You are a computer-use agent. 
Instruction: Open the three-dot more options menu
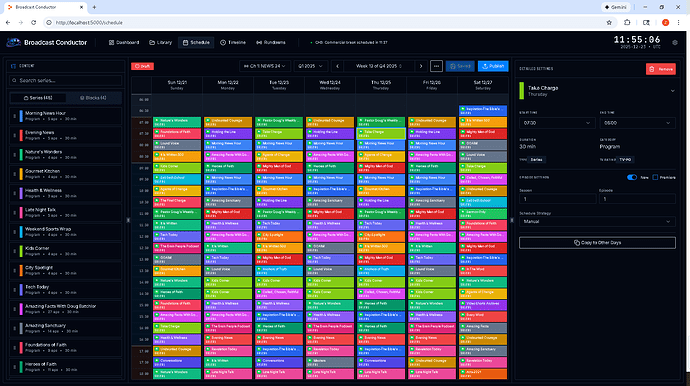436,66
